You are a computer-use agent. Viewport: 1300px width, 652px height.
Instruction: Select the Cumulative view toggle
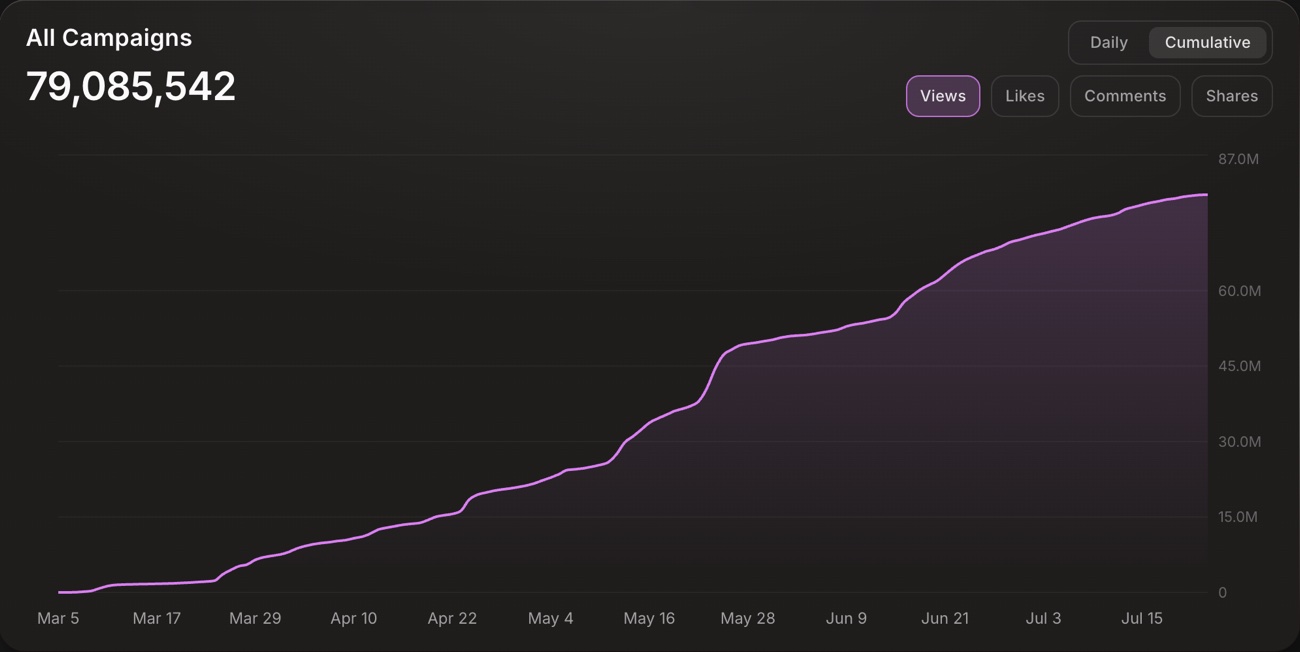tap(1207, 43)
